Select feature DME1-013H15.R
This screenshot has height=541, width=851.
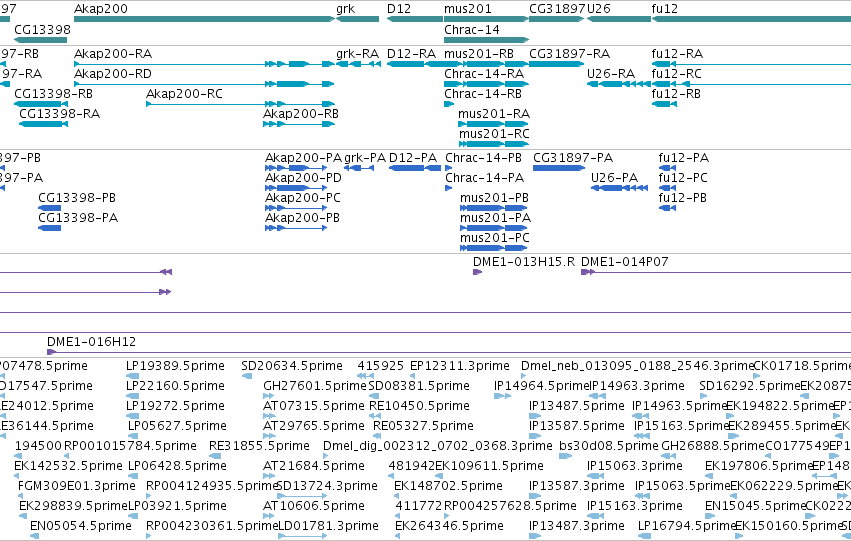point(478,272)
